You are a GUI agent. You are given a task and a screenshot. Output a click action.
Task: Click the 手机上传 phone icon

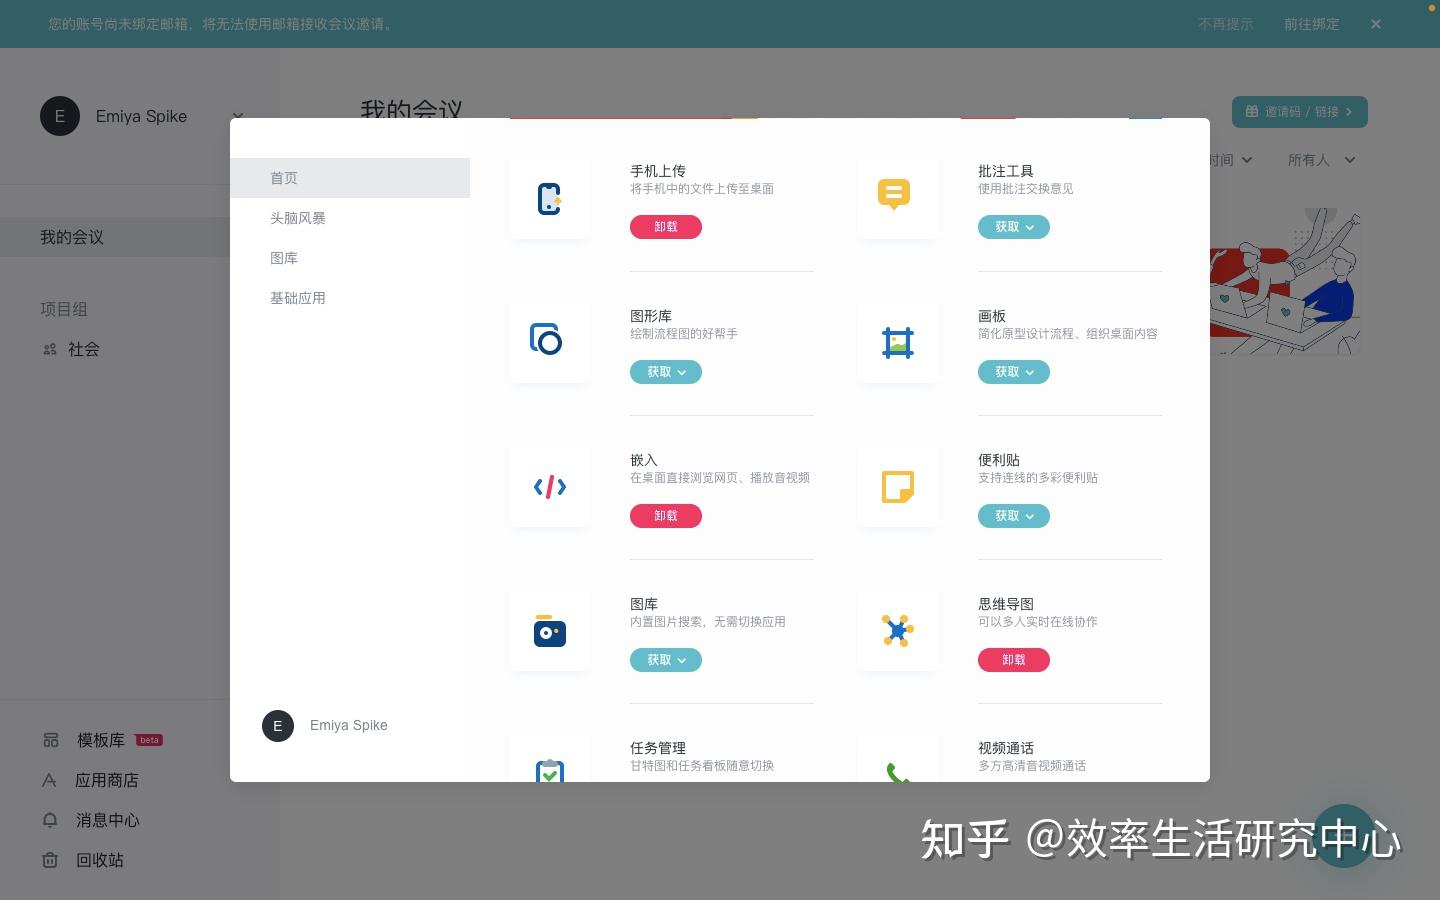click(x=549, y=197)
